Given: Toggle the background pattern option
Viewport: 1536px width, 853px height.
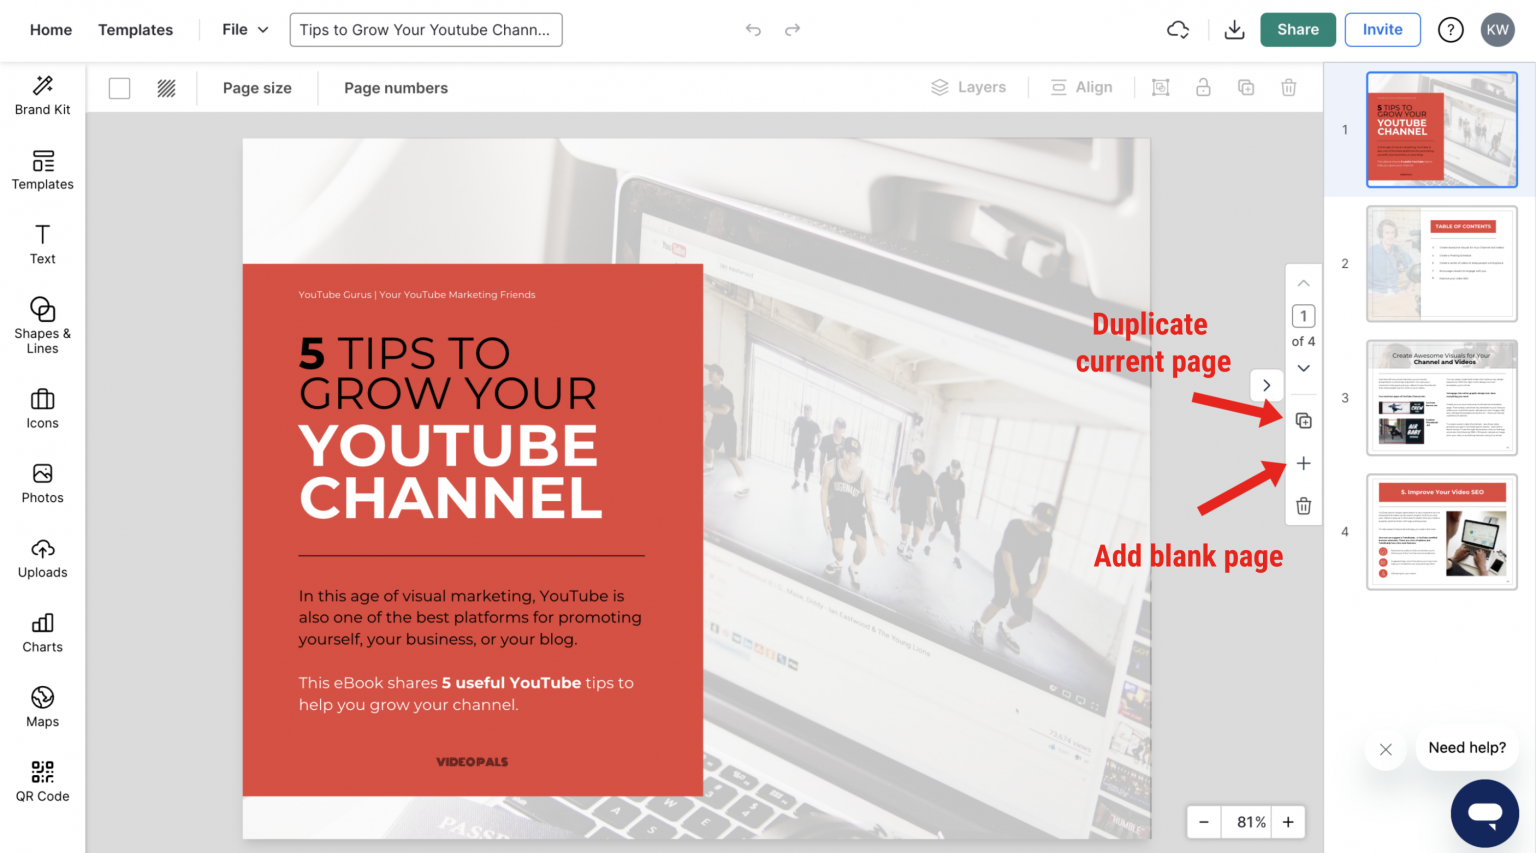Looking at the screenshot, I should [166, 88].
